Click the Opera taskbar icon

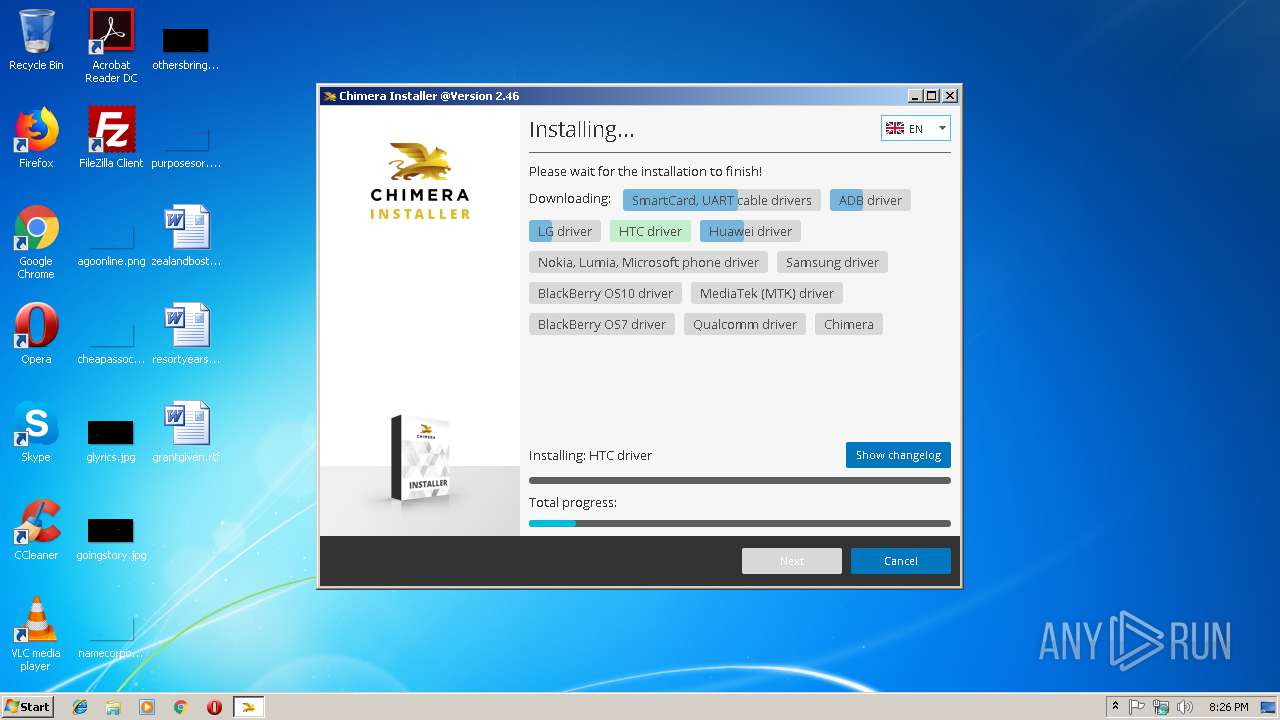214,707
